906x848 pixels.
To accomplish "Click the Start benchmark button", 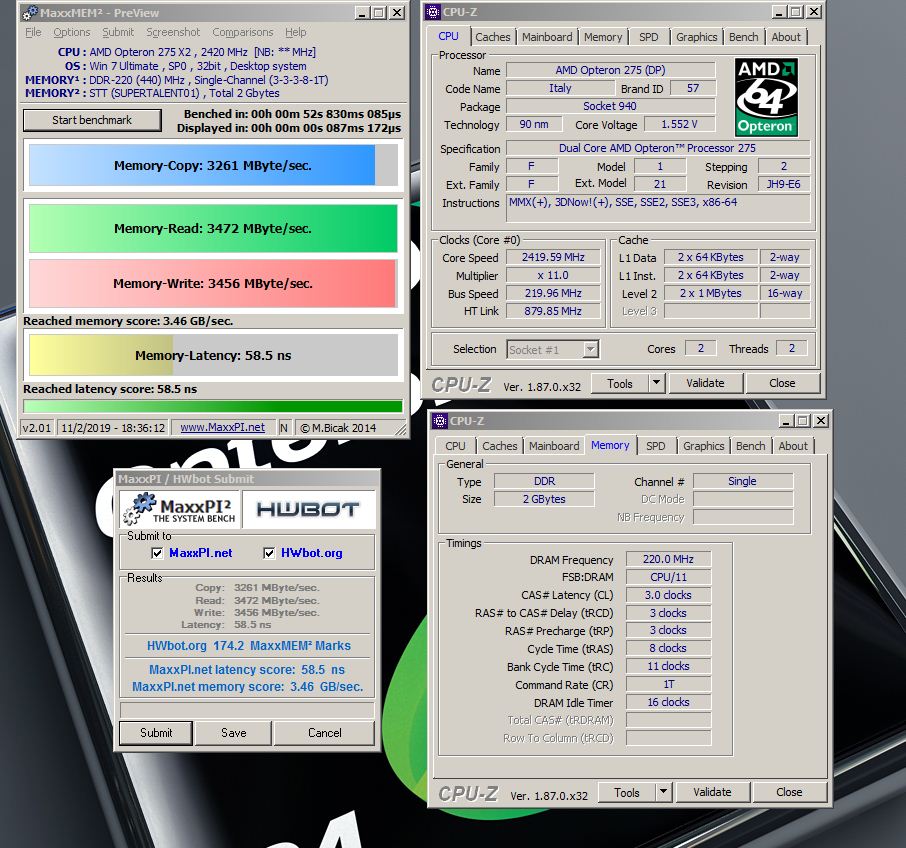I will 92,120.
